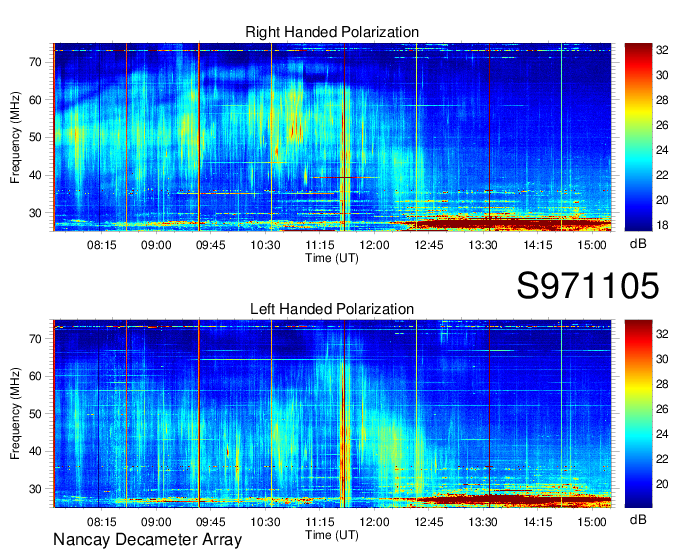
Task: Click the 18 value on the Right Handed colorbar
Action: click(662, 225)
